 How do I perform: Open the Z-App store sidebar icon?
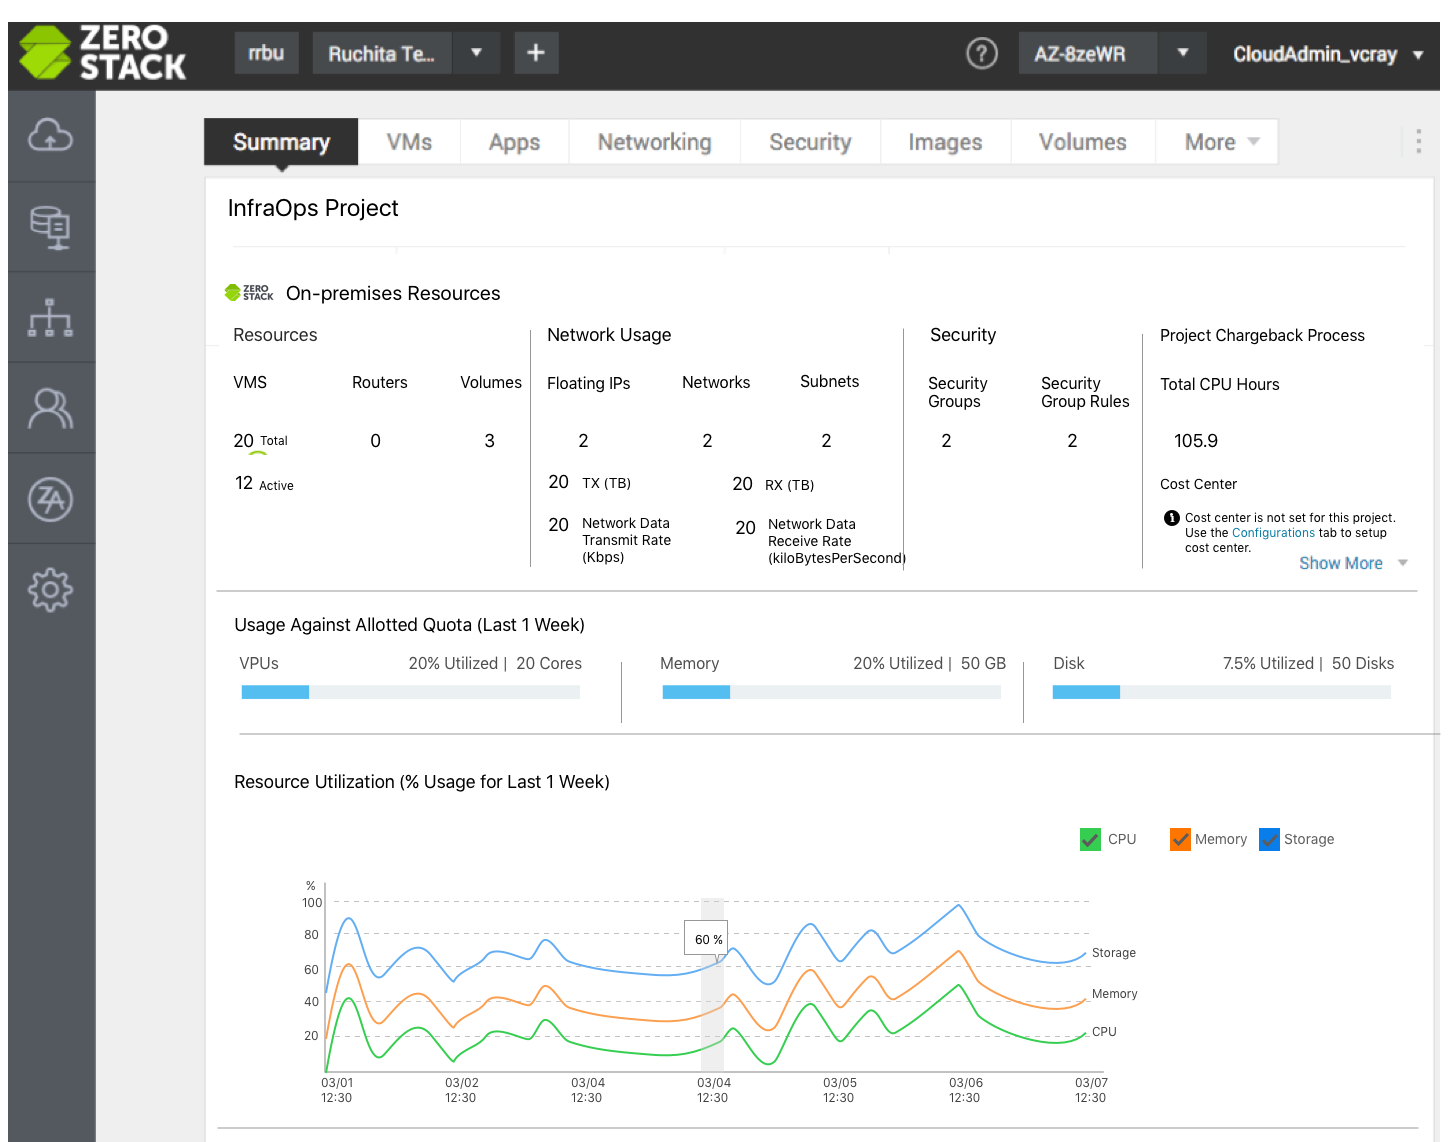[51, 499]
